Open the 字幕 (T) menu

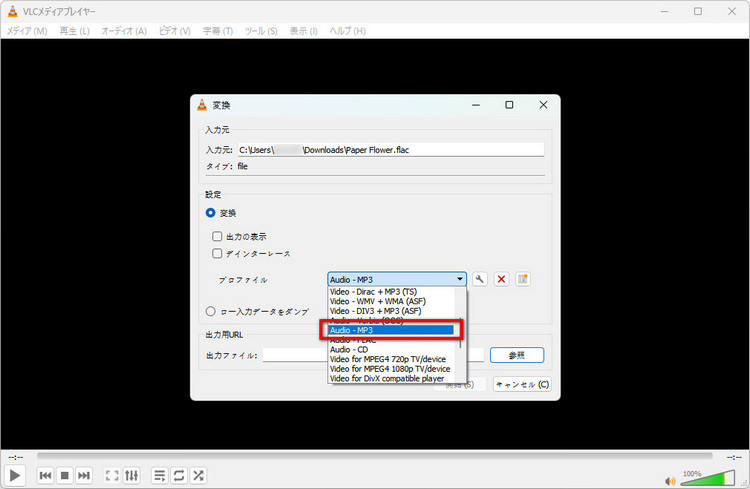(218, 31)
